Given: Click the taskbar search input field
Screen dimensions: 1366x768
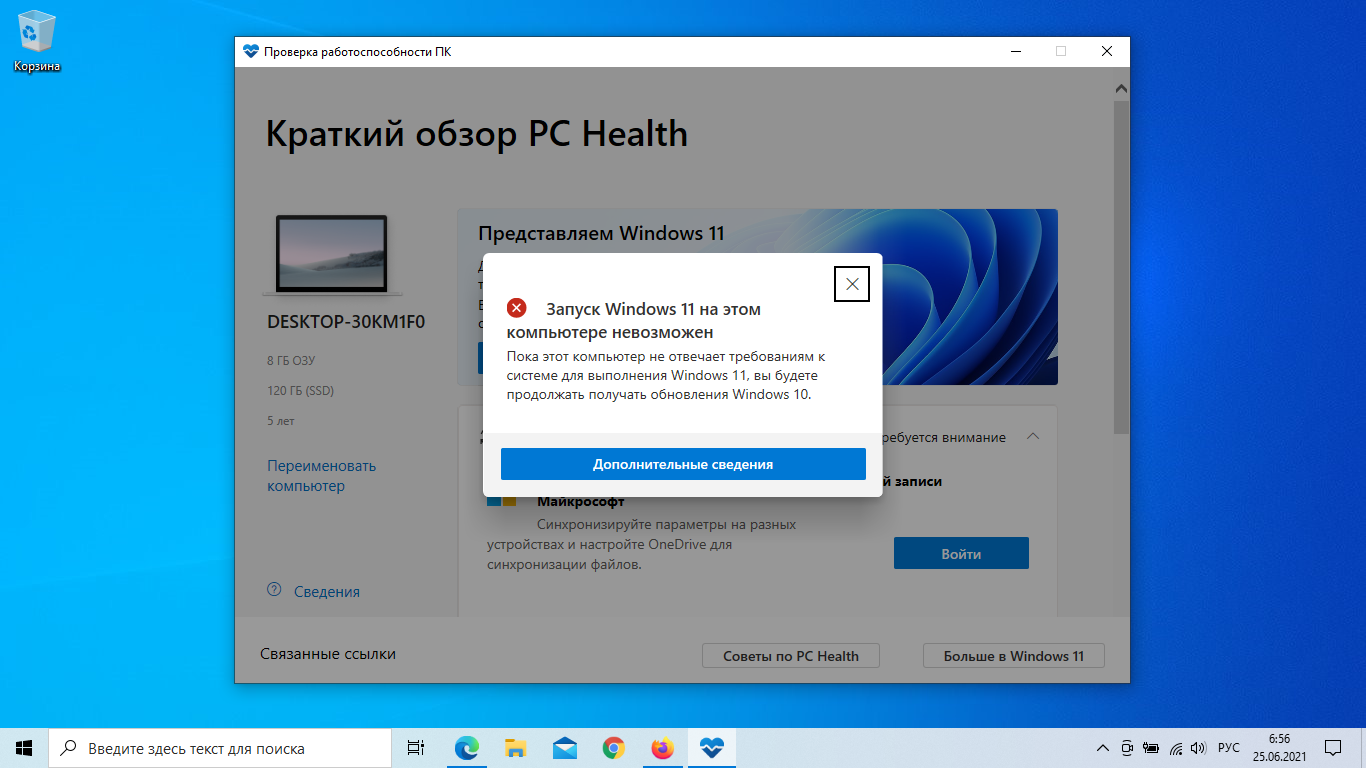Looking at the screenshot, I should [x=220, y=748].
